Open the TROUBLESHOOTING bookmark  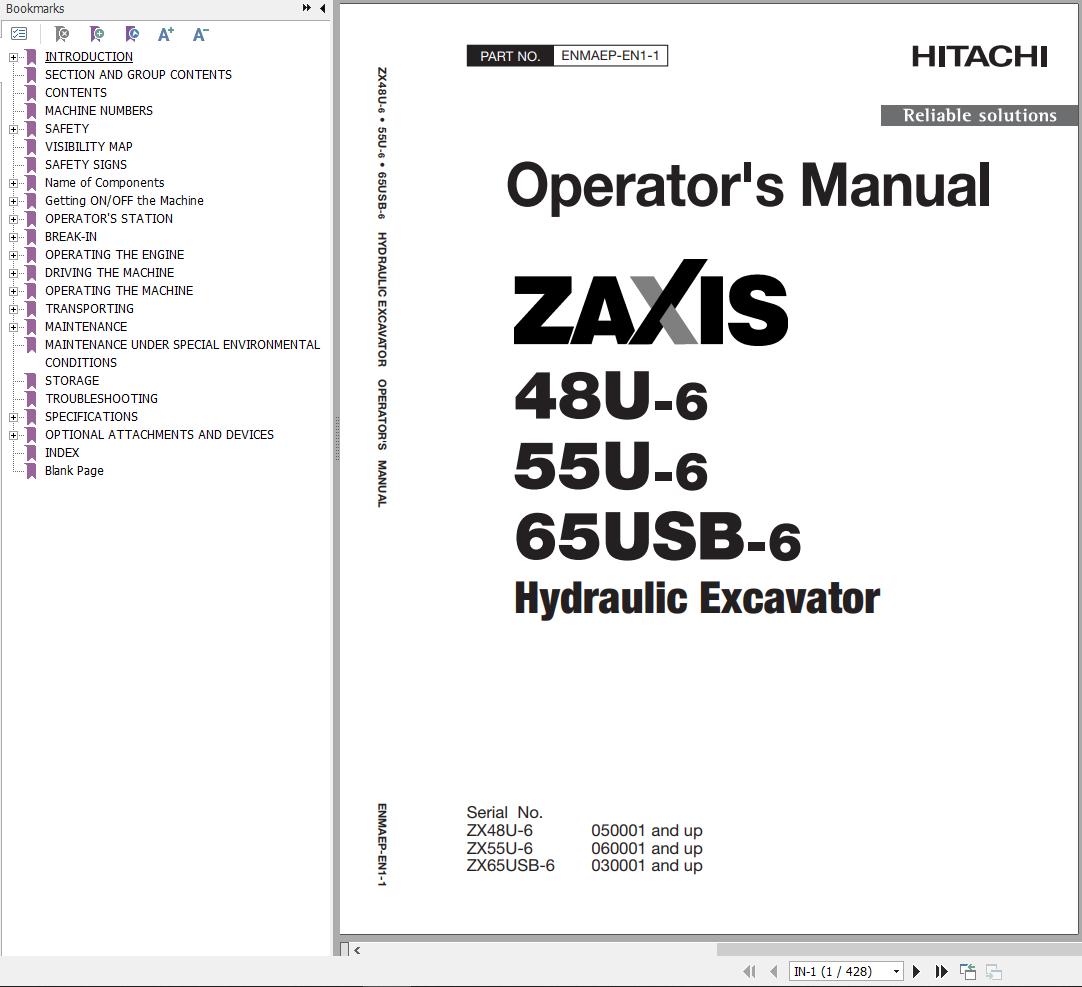(101, 398)
